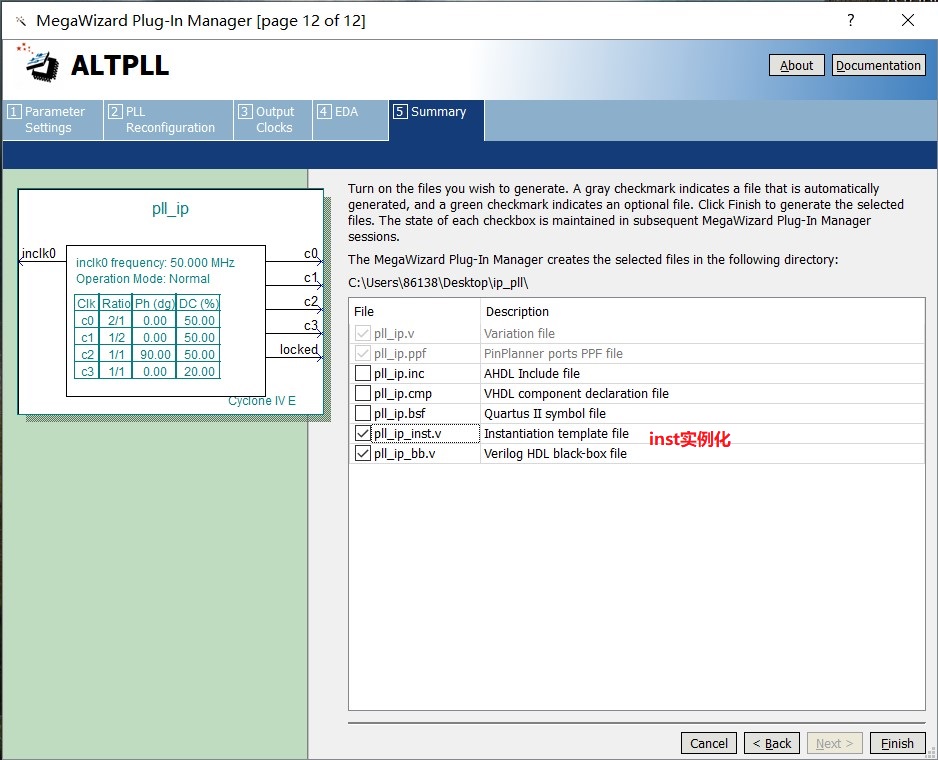Click the Cyclone IV E device label
The width and height of the screenshot is (938, 760).
pos(261,400)
